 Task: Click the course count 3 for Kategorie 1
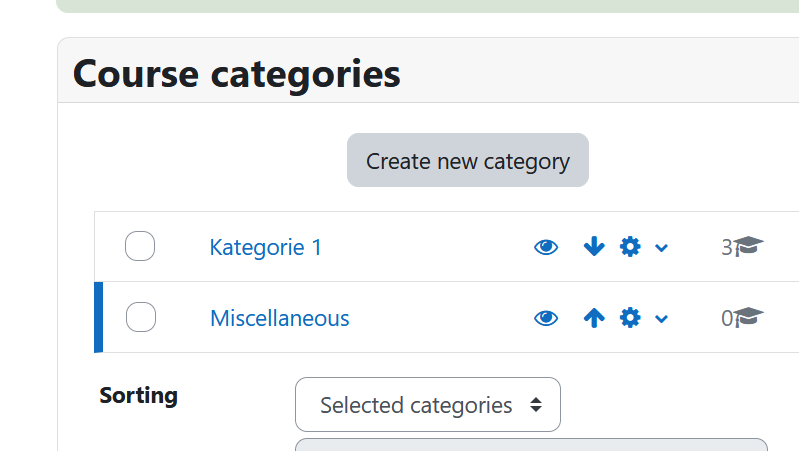pyautogui.click(x=727, y=248)
